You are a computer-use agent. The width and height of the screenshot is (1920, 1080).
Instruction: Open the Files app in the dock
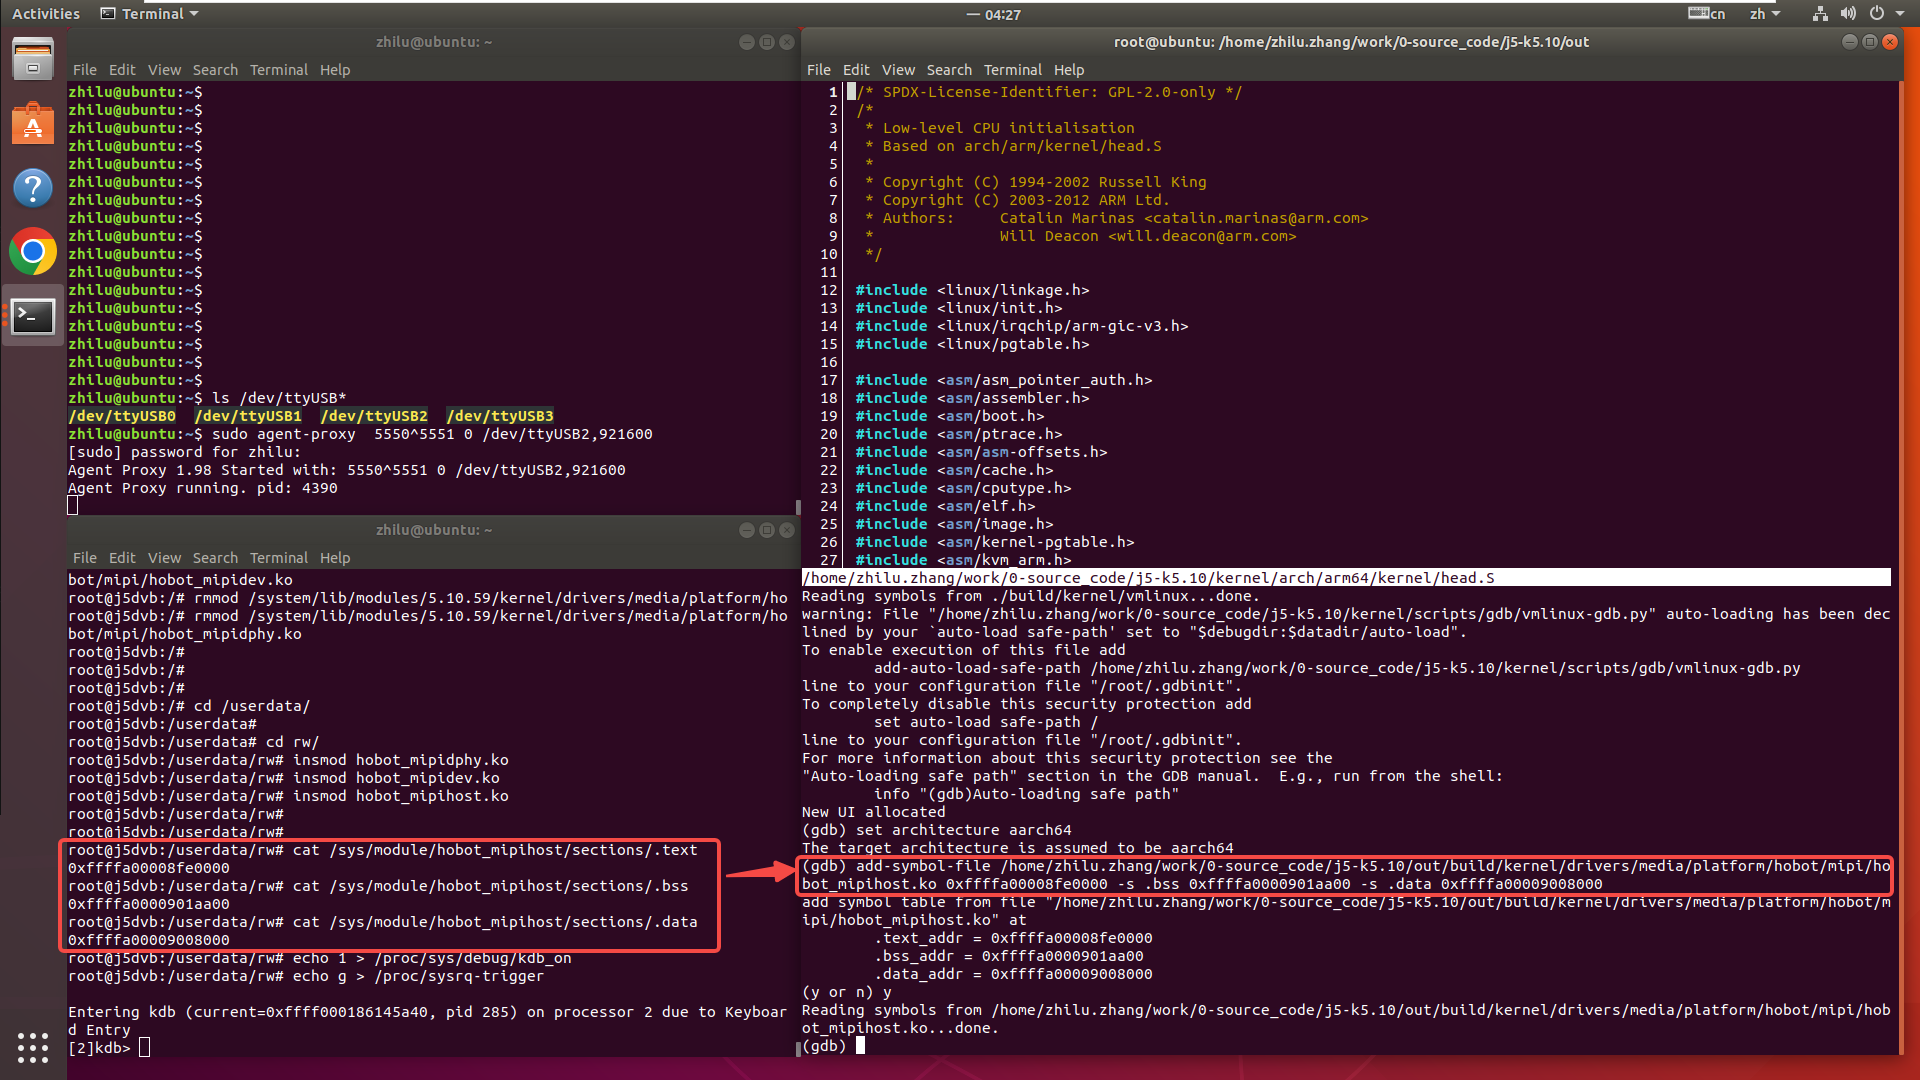(x=33, y=59)
